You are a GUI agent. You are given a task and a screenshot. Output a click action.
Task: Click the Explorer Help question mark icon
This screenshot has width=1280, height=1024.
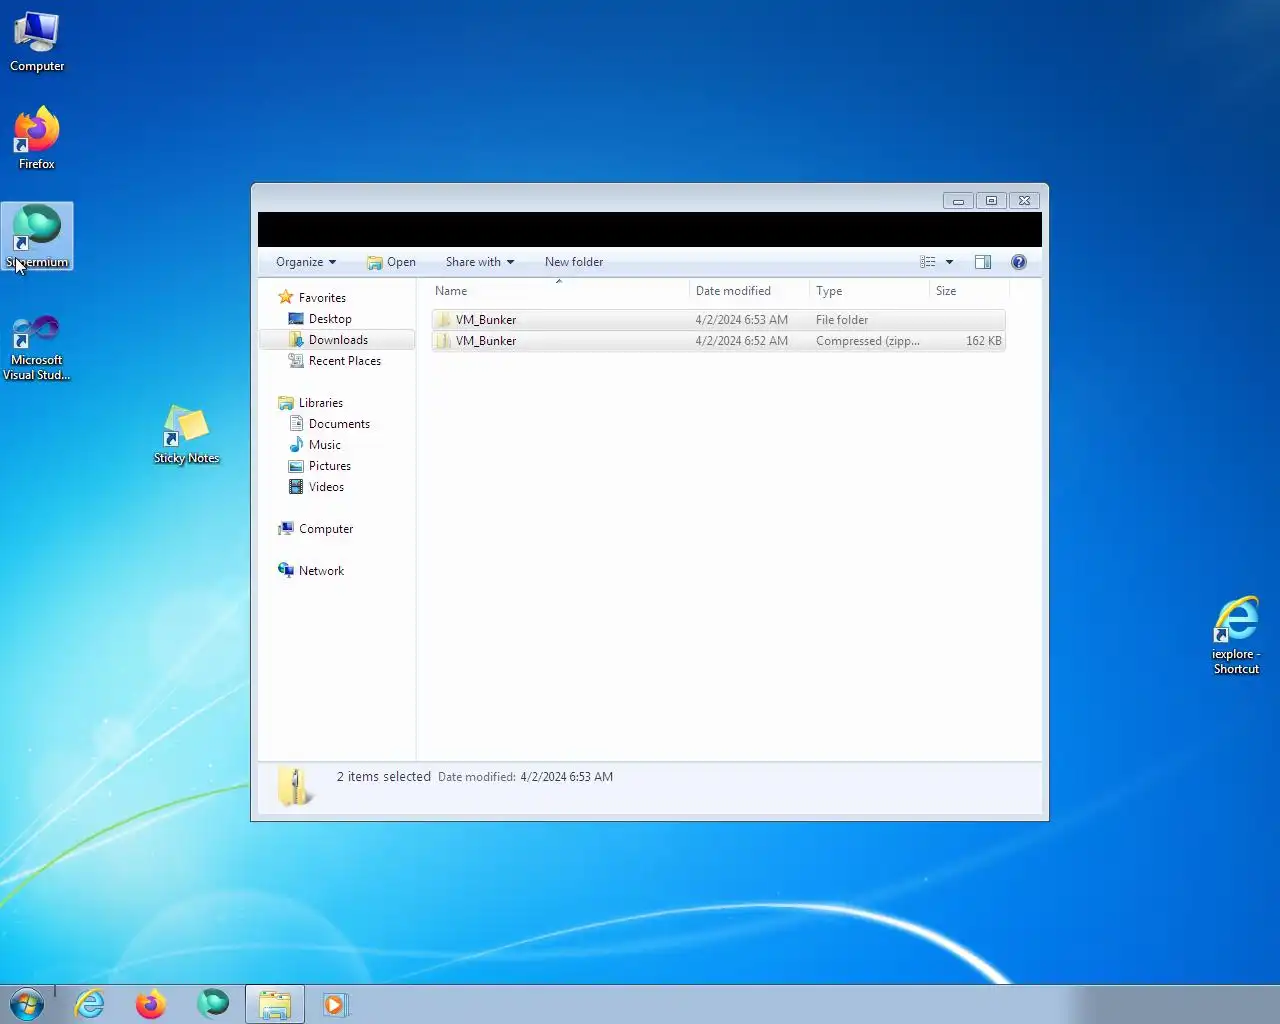pyautogui.click(x=1019, y=262)
